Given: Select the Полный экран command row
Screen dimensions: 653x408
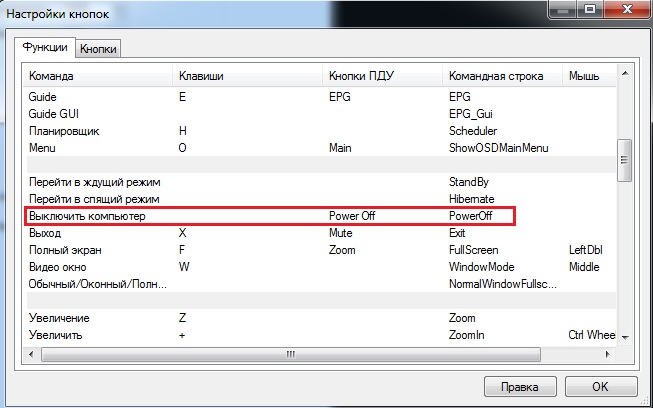Looking at the screenshot, I should 66,249.
